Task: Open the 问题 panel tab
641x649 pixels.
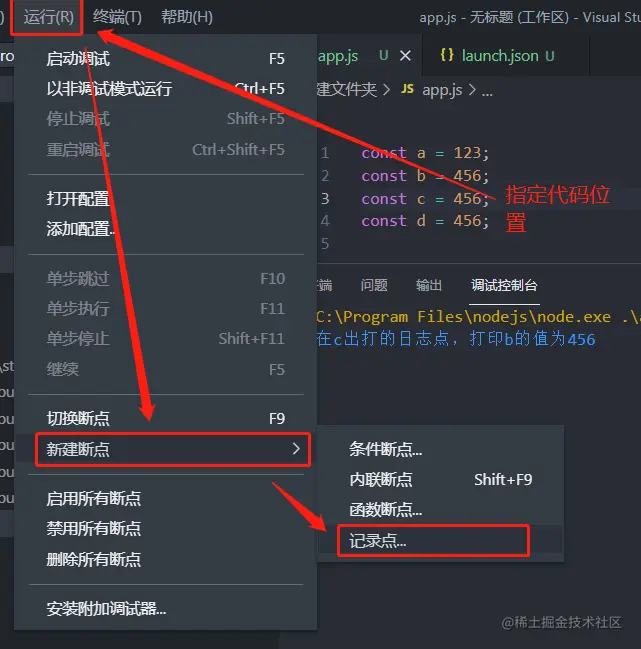Action: (374, 285)
